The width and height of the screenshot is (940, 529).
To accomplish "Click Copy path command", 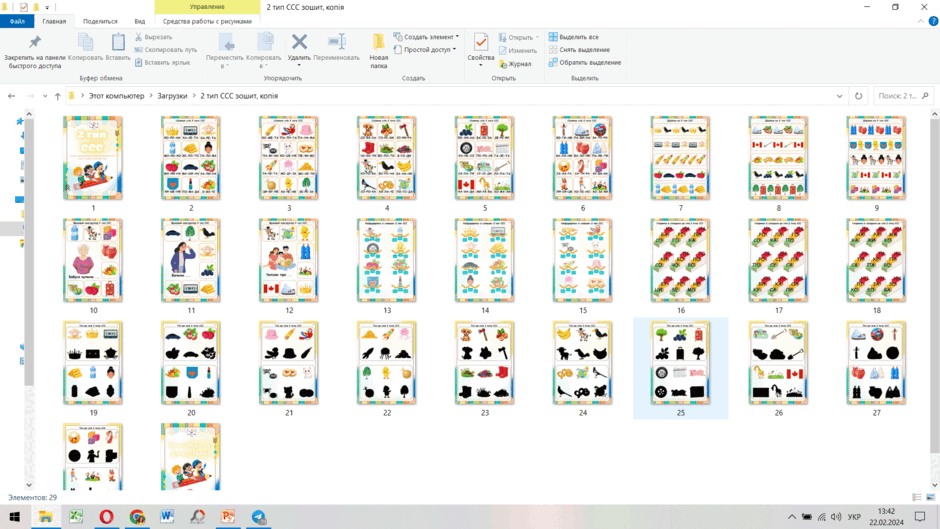I will [165, 50].
